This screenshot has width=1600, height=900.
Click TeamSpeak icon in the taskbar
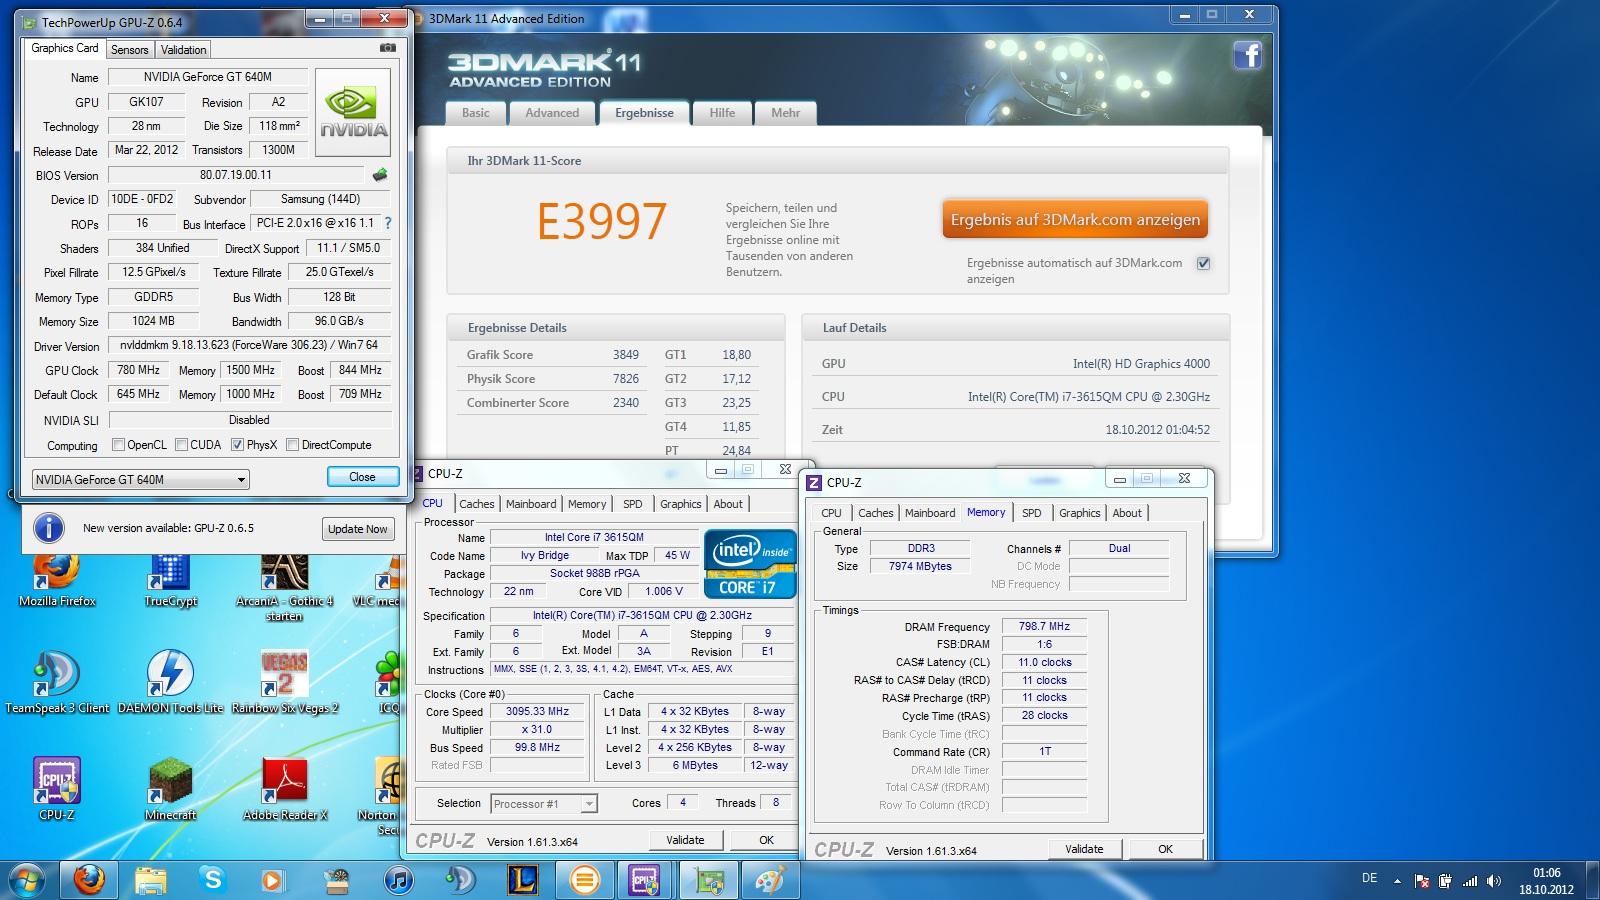[460, 880]
